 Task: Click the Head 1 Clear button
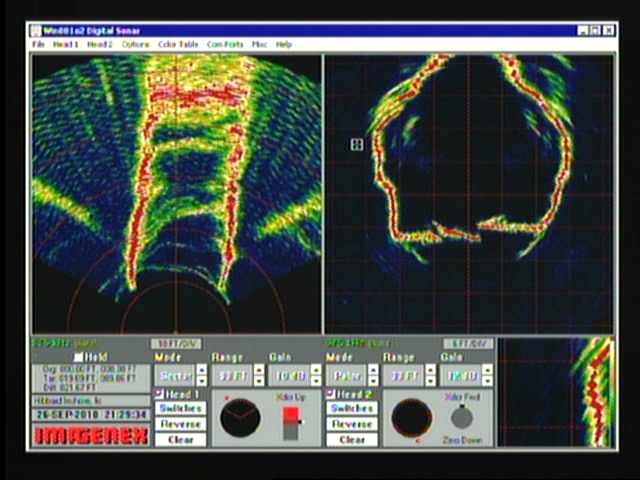pos(180,440)
